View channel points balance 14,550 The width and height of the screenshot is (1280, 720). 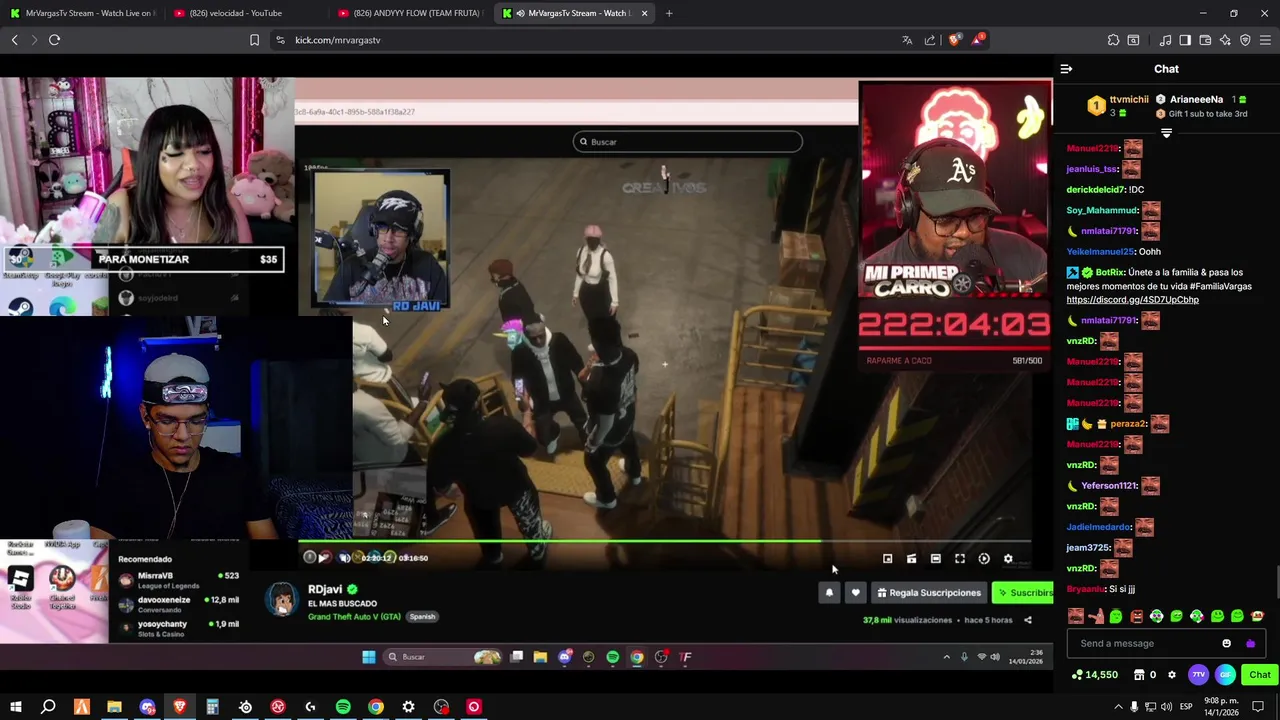tap(1094, 675)
